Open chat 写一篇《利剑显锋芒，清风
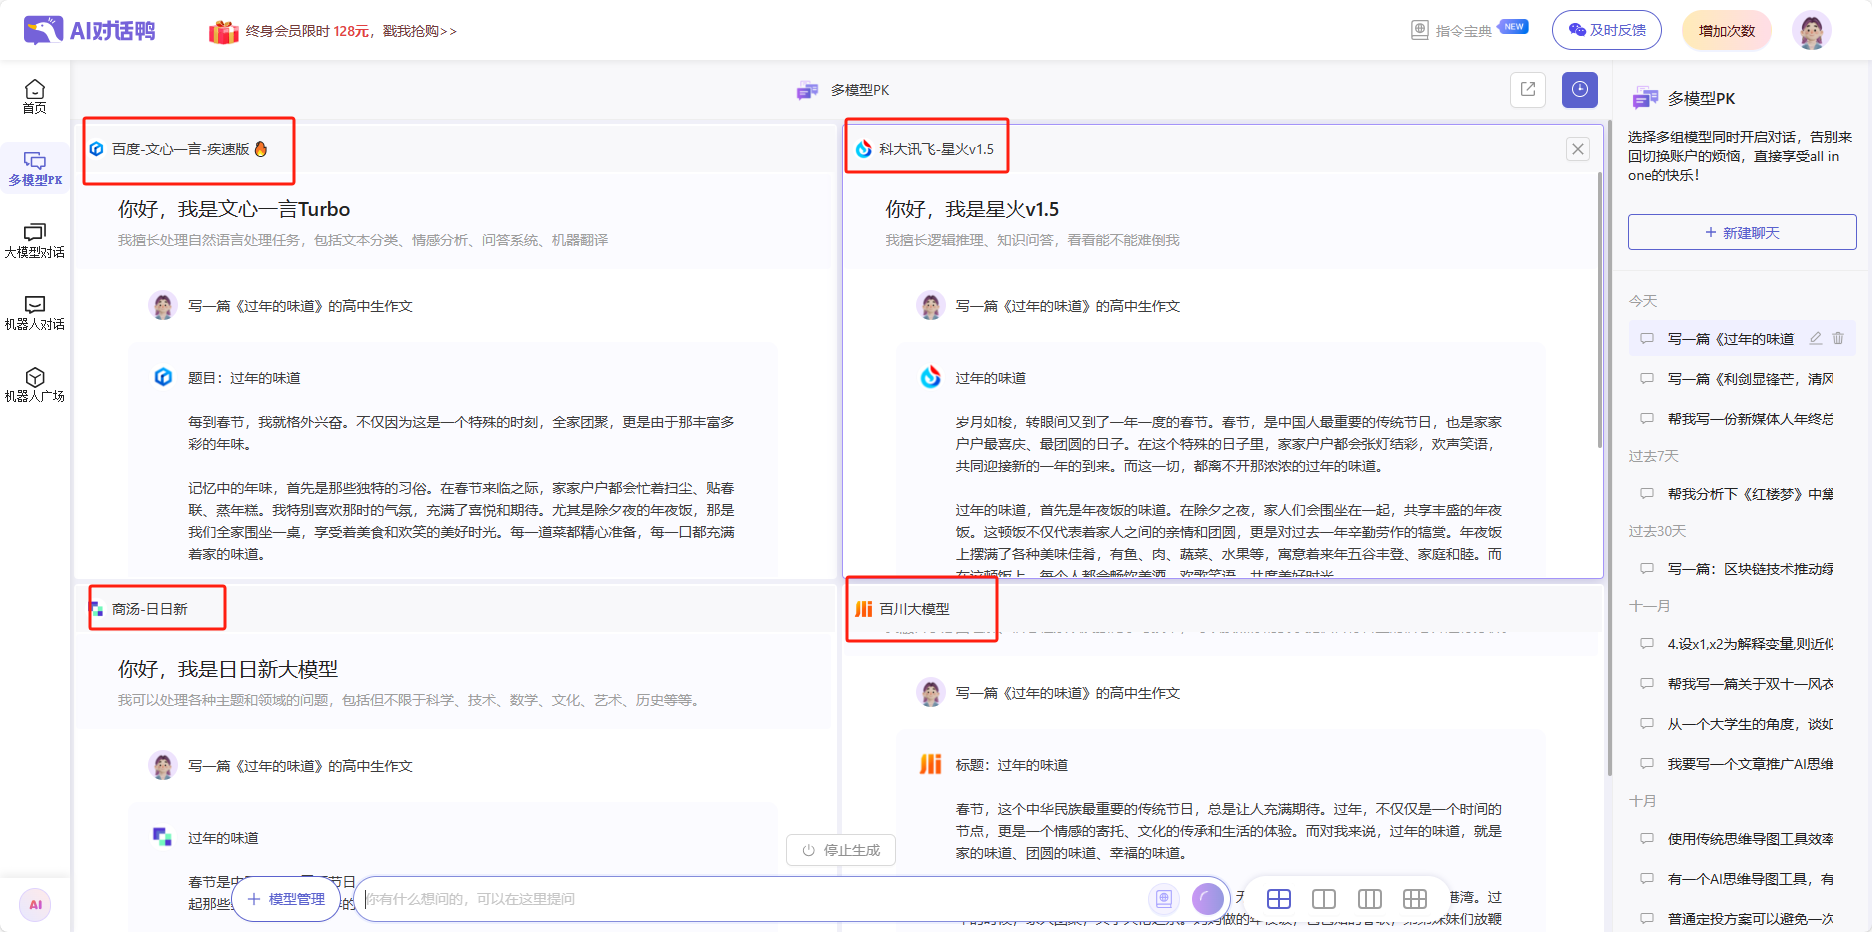This screenshot has height=932, width=1872. point(1742,379)
